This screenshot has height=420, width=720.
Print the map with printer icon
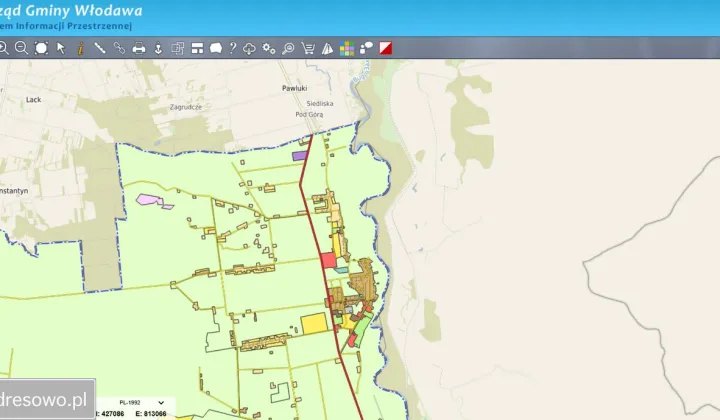pyautogui.click(x=139, y=48)
